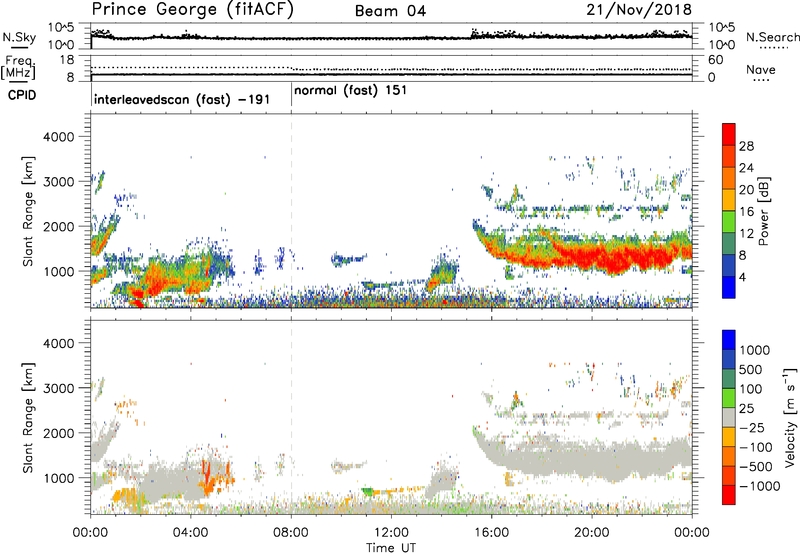This screenshot has width=800, height=554.
Task: Pick the red top segment of Power colorbar
Action: click(729, 135)
